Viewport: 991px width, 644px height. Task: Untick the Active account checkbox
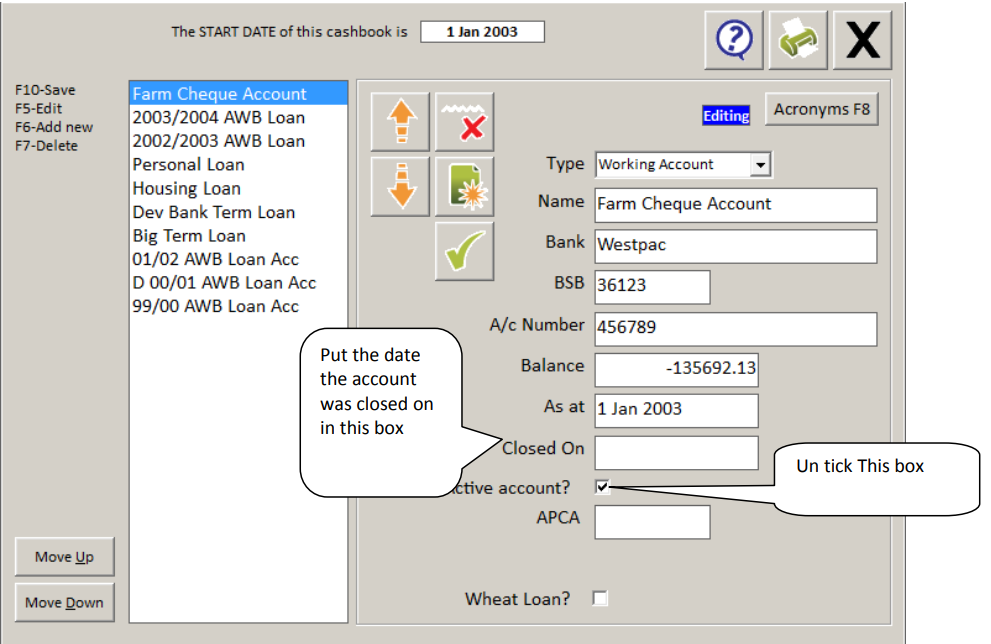coord(602,487)
